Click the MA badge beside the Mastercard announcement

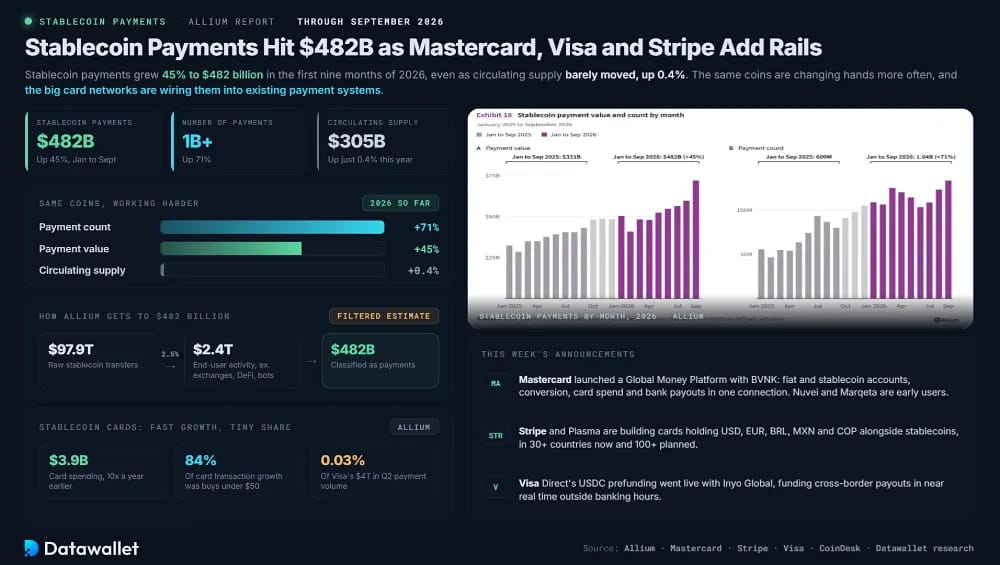coord(496,384)
